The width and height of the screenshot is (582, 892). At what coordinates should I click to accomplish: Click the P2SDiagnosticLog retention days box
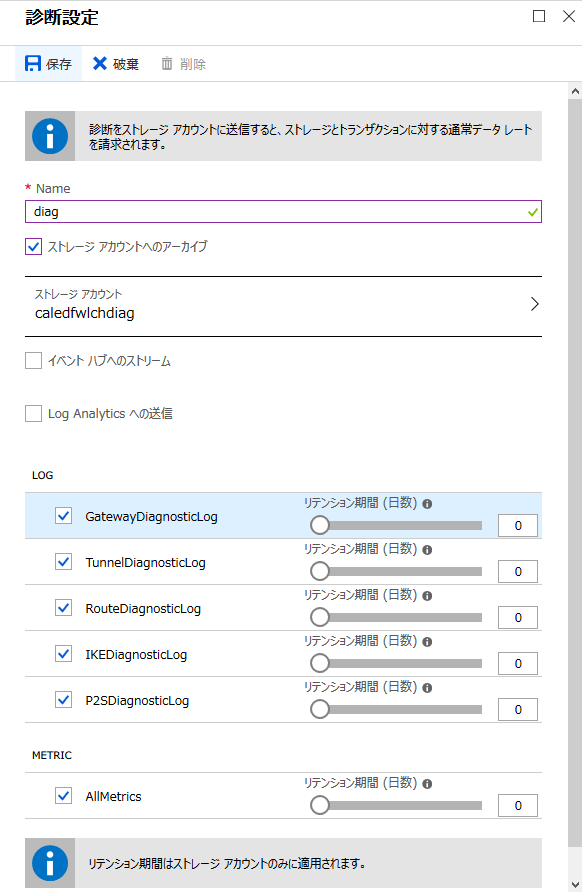(x=518, y=709)
